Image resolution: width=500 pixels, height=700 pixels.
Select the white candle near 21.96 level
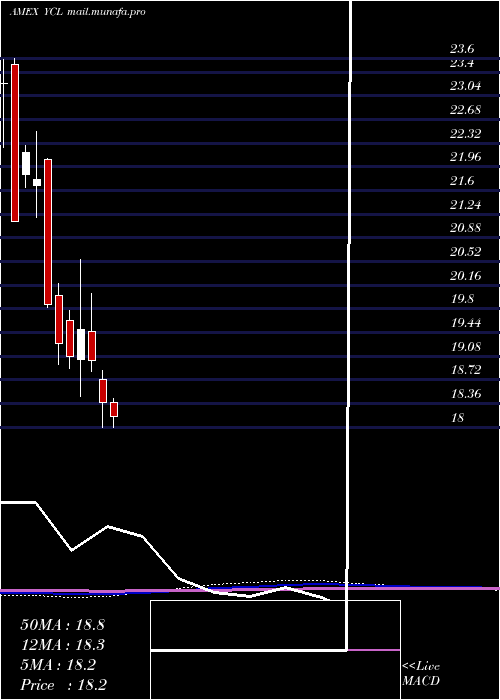point(26,163)
